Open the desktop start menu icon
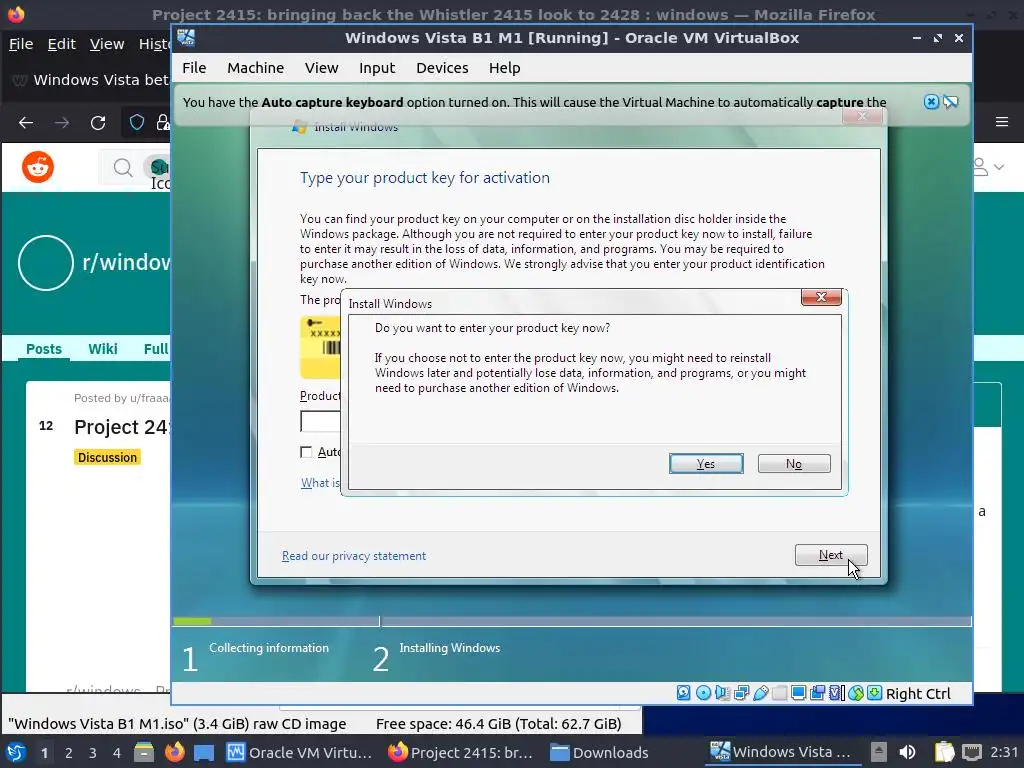Screen dimensions: 1024x768 (x=16, y=752)
